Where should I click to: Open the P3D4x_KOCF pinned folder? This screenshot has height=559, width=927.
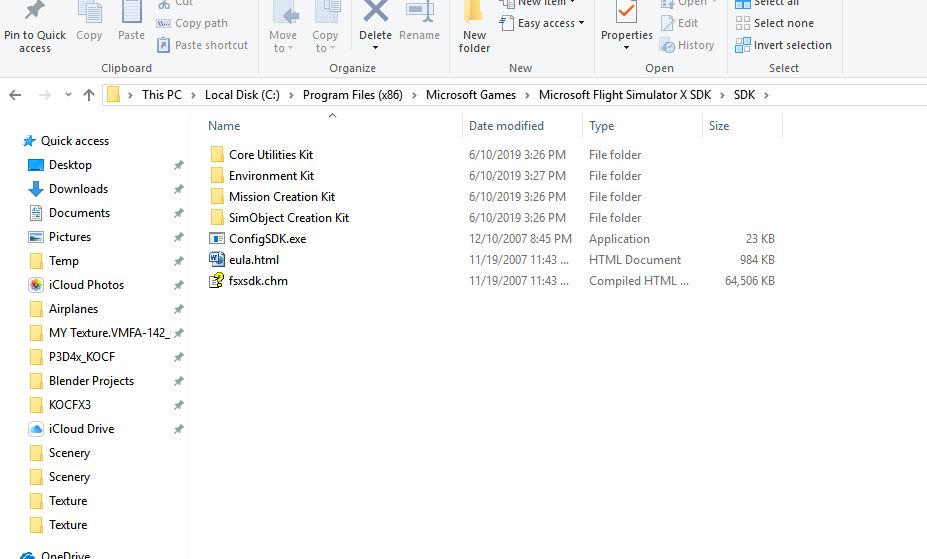pyautogui.click(x=82, y=357)
